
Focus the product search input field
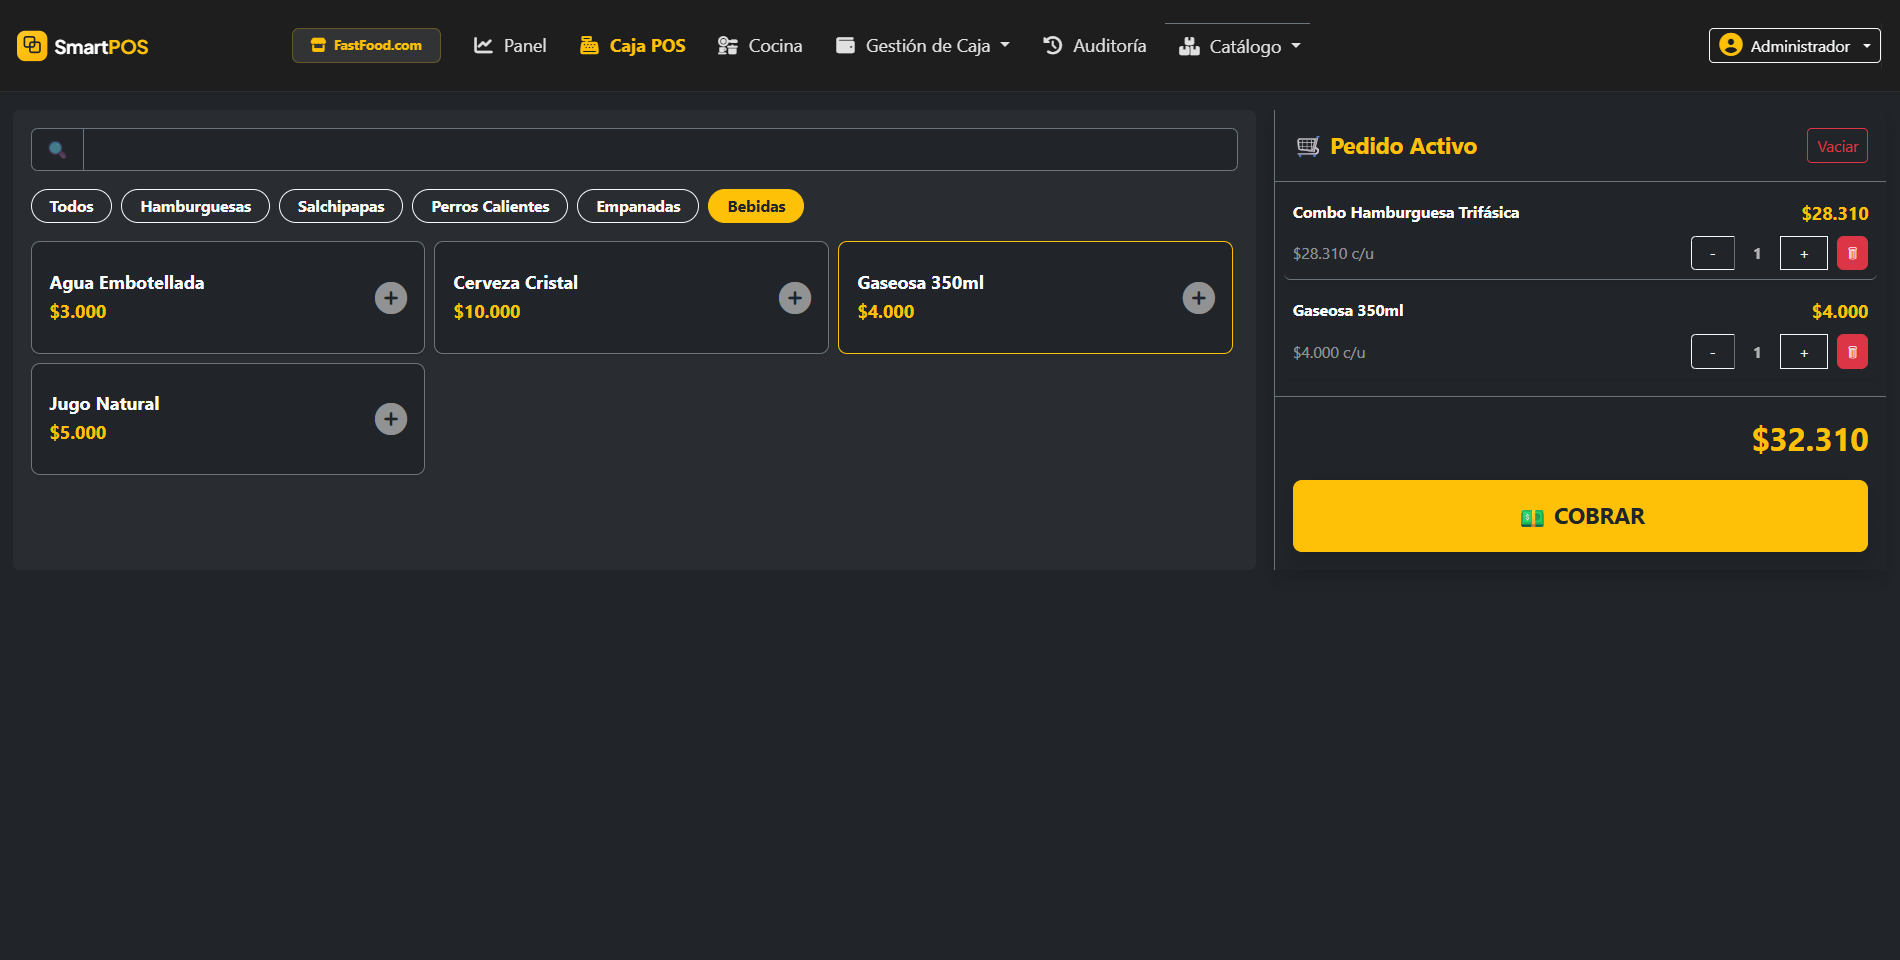pos(660,150)
